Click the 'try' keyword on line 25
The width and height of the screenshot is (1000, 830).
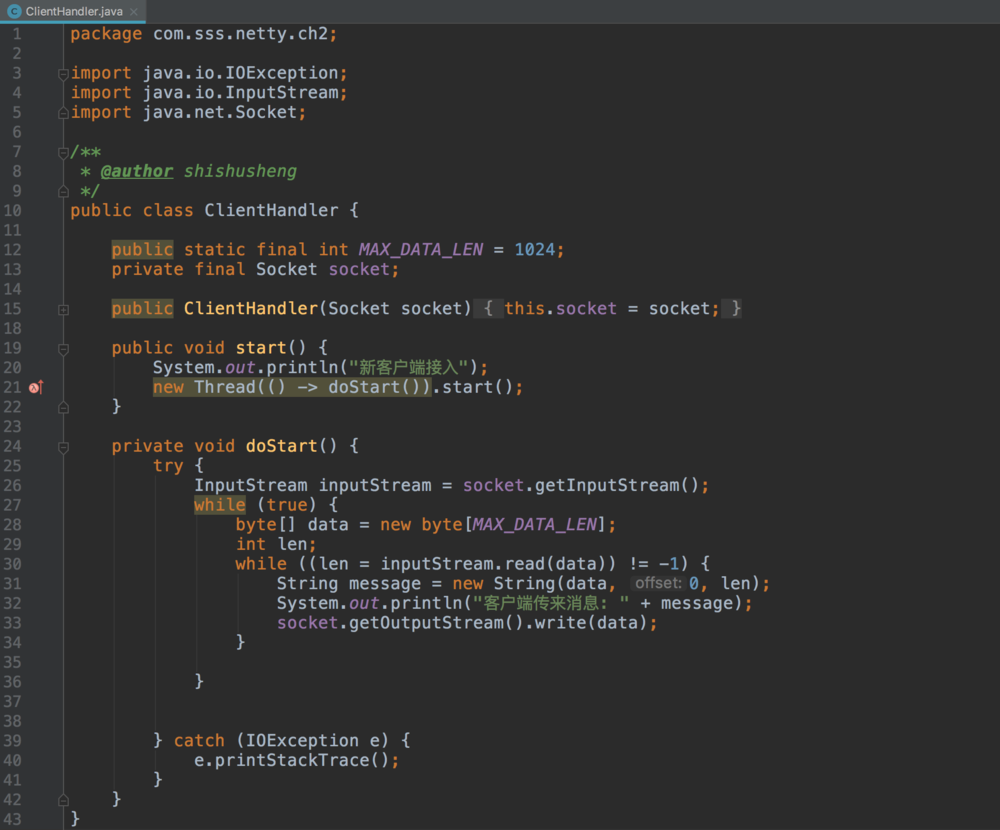coord(168,466)
